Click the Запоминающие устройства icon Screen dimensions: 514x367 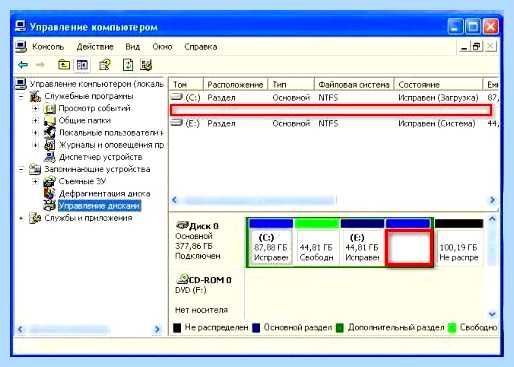35,169
